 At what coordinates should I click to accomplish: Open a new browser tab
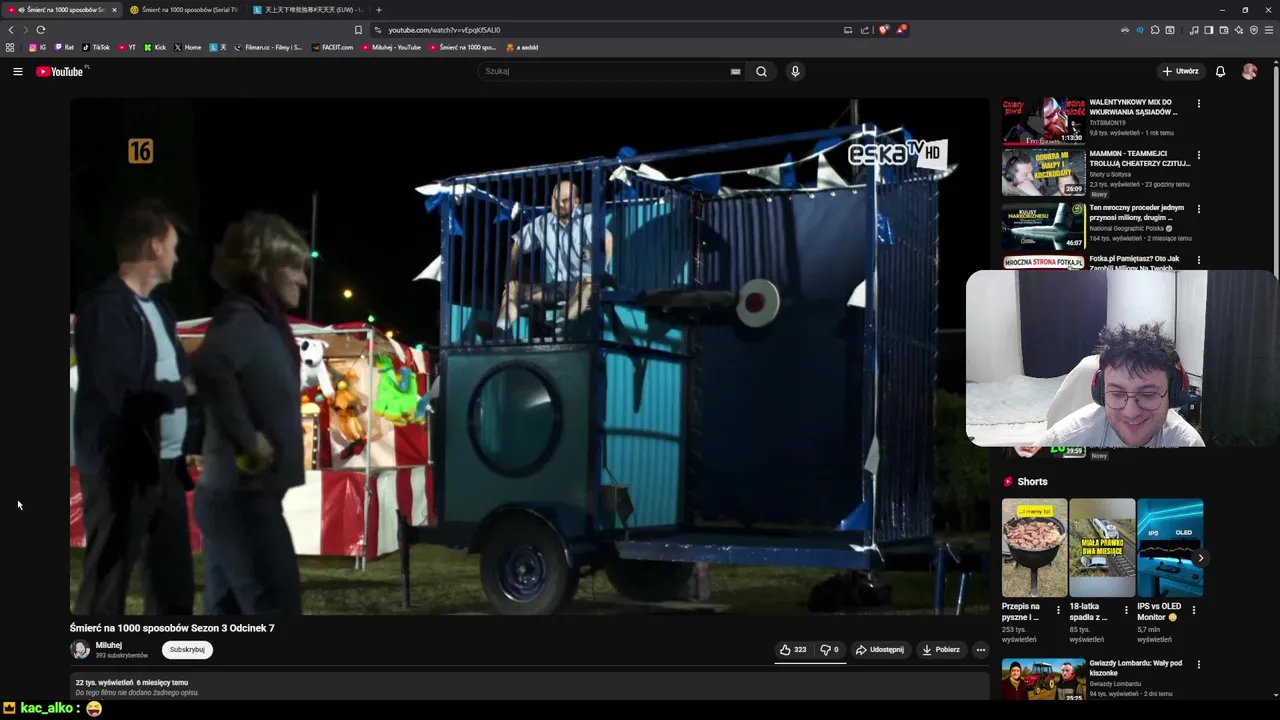pyautogui.click(x=378, y=10)
